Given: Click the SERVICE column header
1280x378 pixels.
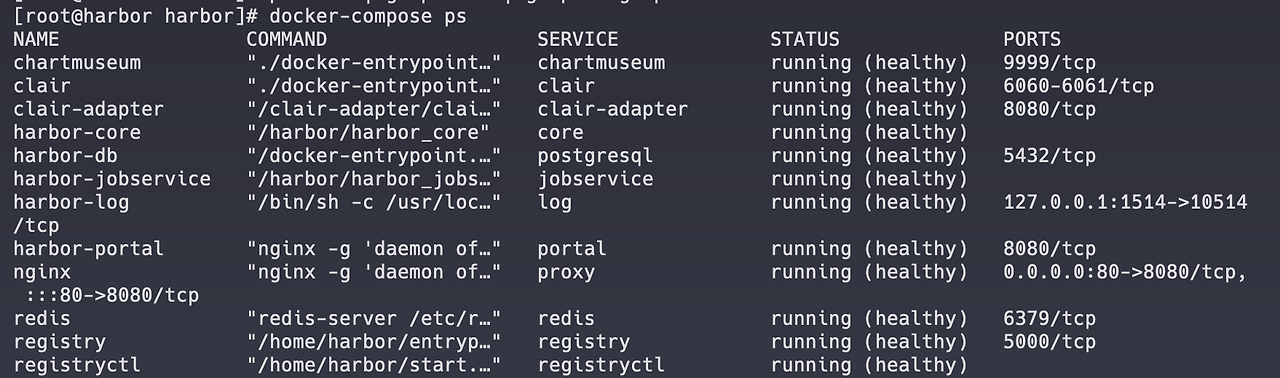Looking at the screenshot, I should tap(578, 40).
